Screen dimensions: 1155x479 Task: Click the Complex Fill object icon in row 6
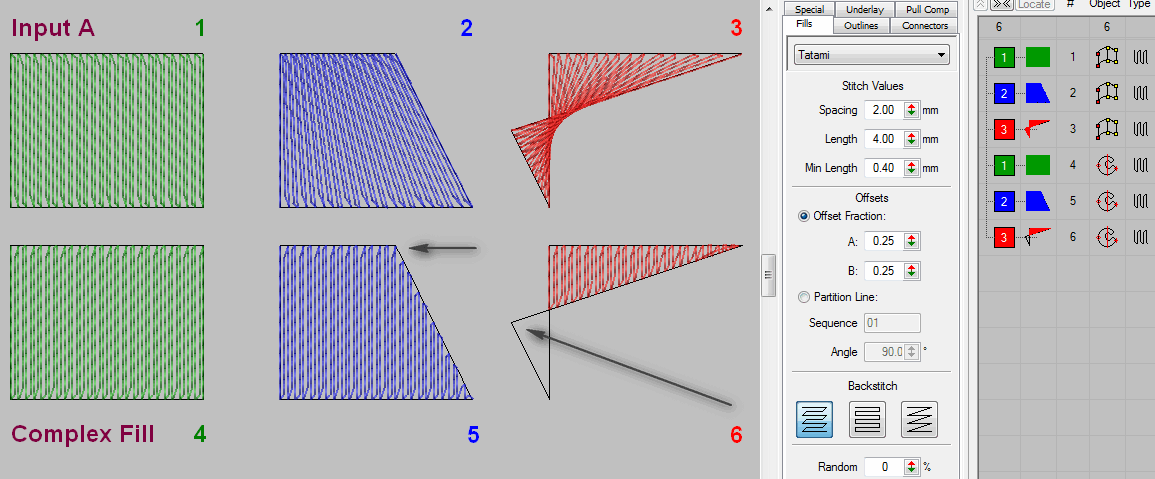[1106, 237]
